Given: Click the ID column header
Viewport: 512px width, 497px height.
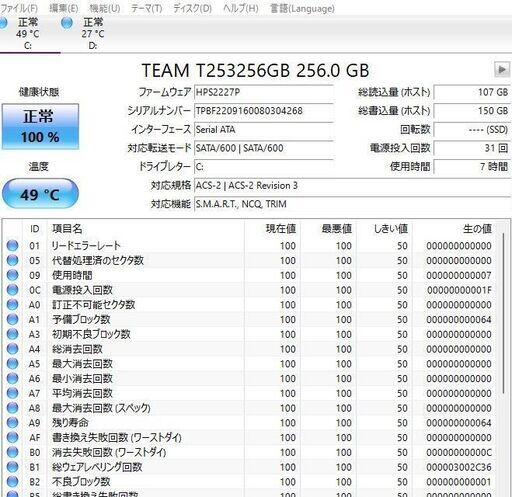Looking at the screenshot, I should click(x=35, y=229).
